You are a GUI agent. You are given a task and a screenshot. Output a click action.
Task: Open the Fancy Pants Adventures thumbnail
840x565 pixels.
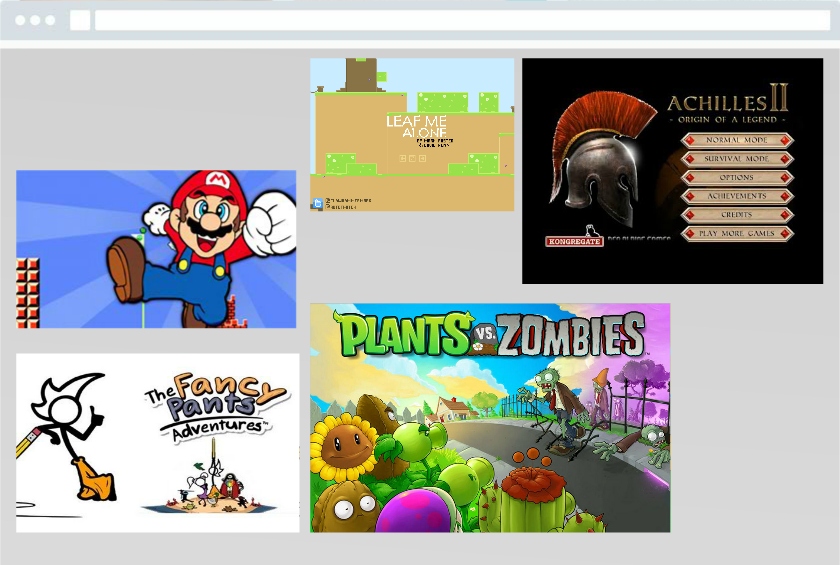pyautogui.click(x=158, y=442)
